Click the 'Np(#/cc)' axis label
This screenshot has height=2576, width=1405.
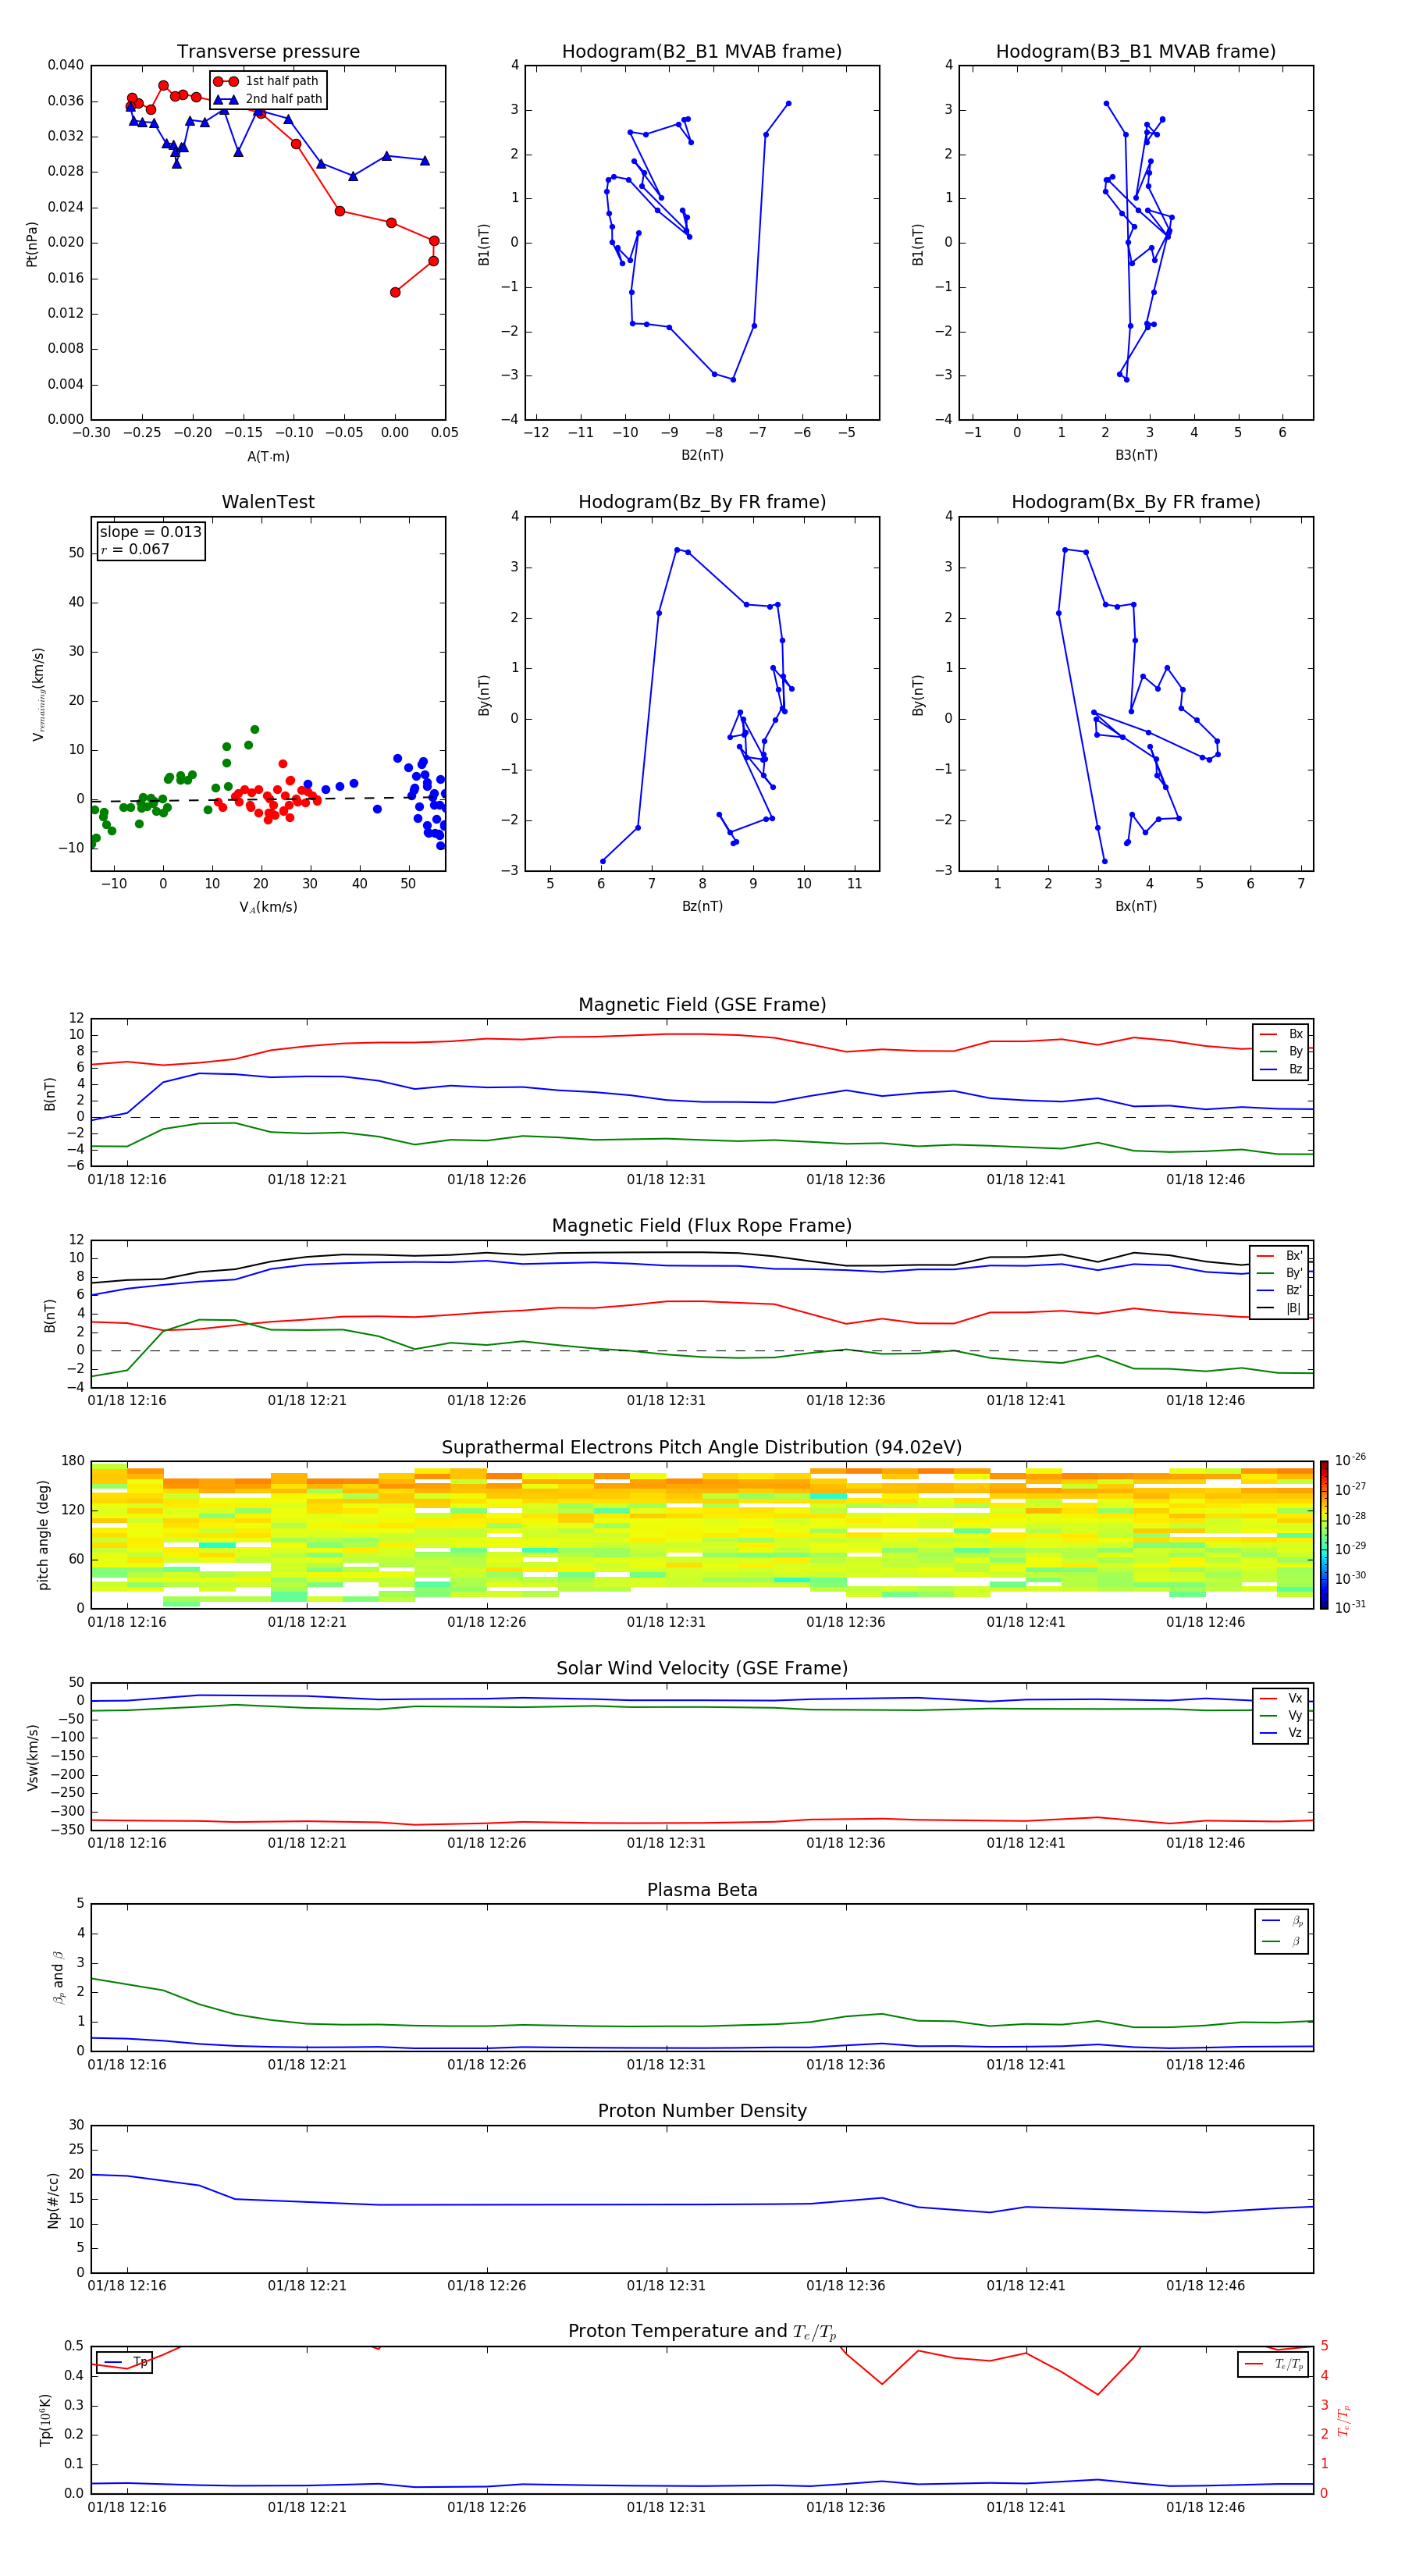53,2200
